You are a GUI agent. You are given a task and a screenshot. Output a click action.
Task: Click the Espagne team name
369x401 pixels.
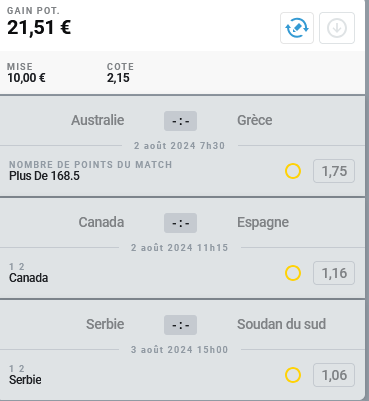(x=263, y=223)
